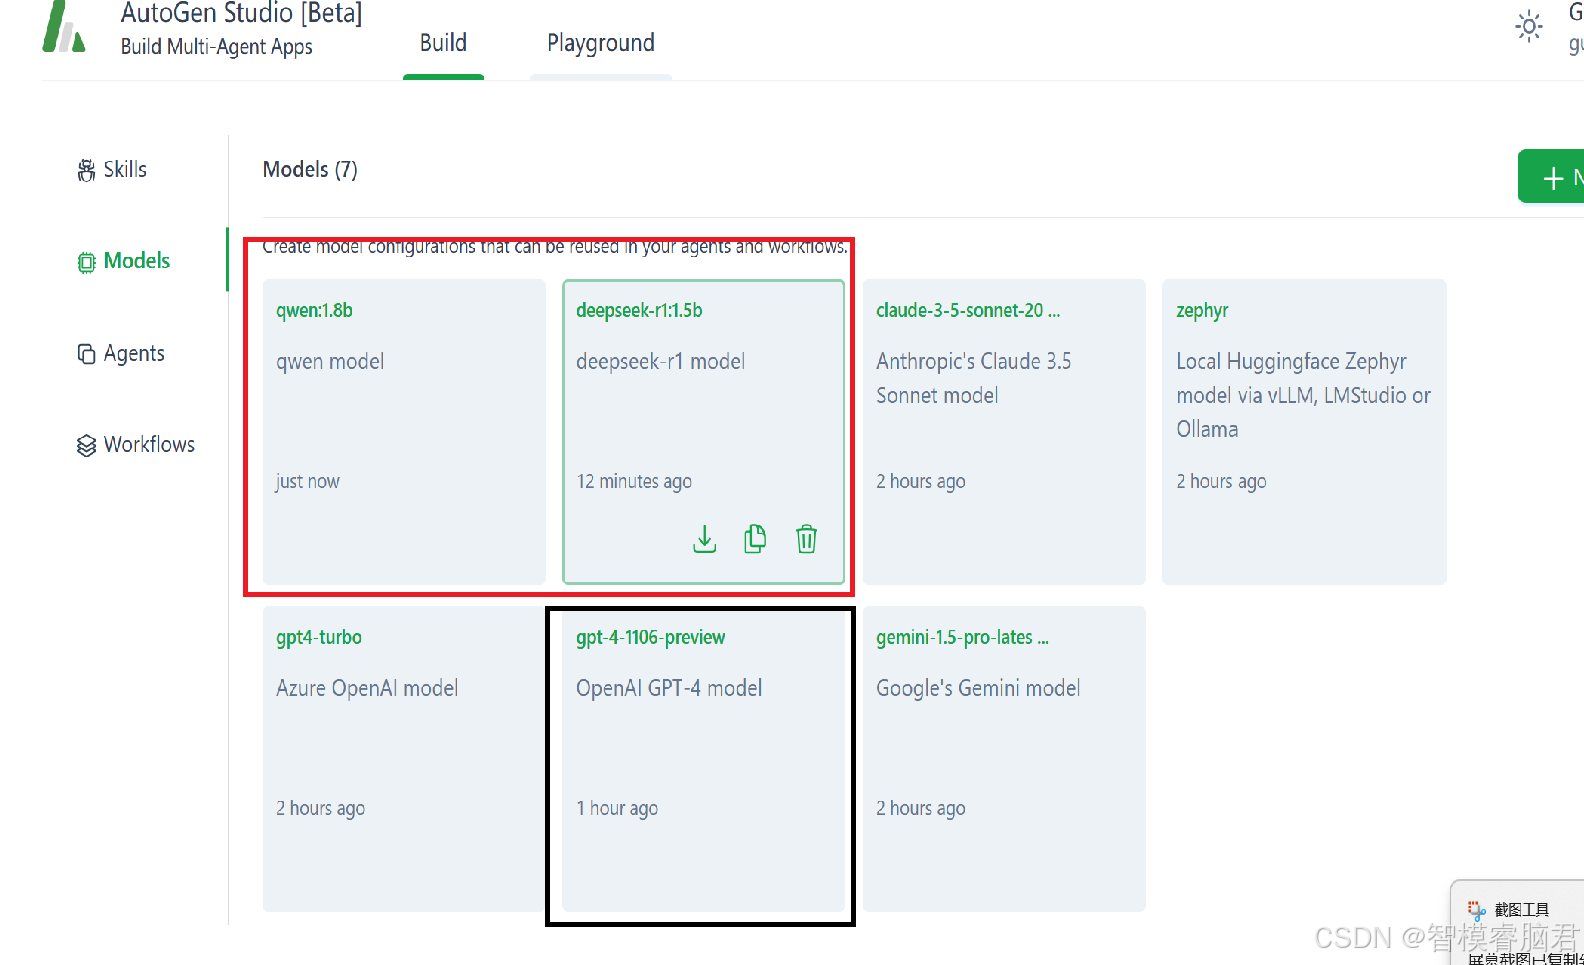Click '2 hours ago' on the zephyr card
Image resolution: width=1584 pixels, height=965 pixels.
click(1221, 482)
